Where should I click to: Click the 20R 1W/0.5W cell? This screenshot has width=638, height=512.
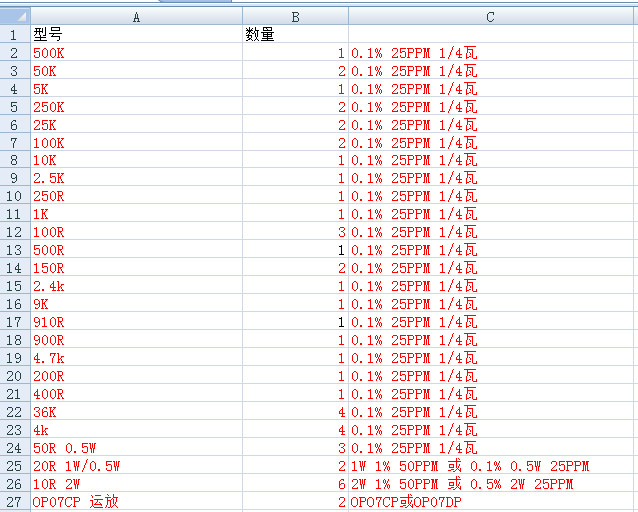coord(136,466)
